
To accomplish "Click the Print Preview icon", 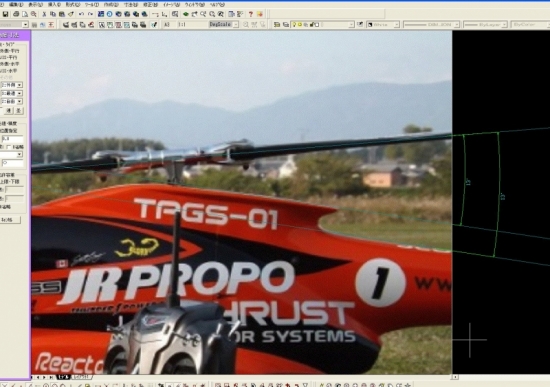I will point(25,14).
